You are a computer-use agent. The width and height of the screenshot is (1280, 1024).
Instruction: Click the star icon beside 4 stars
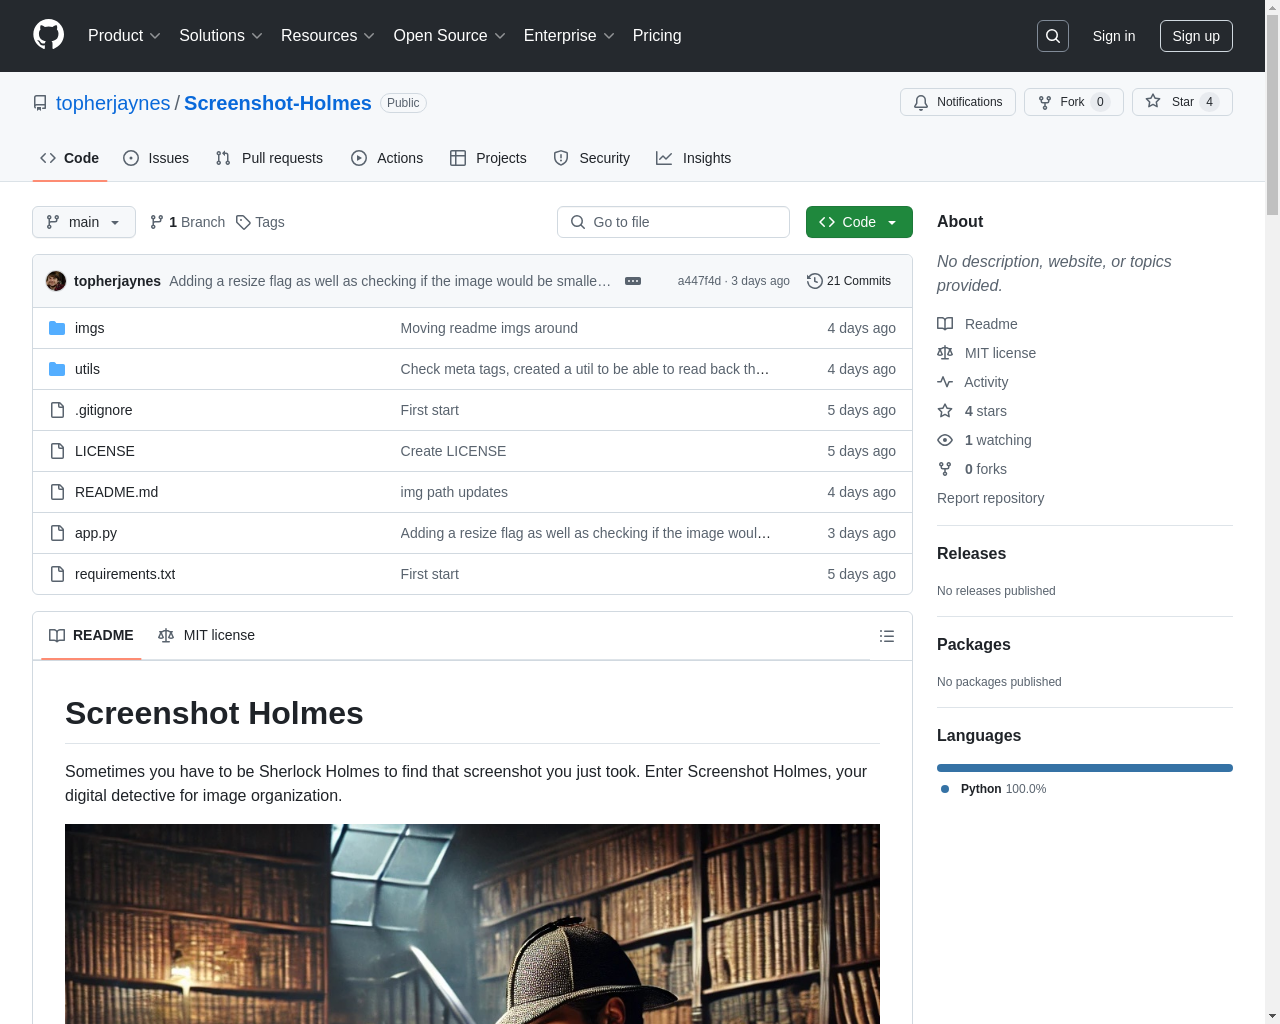click(945, 411)
